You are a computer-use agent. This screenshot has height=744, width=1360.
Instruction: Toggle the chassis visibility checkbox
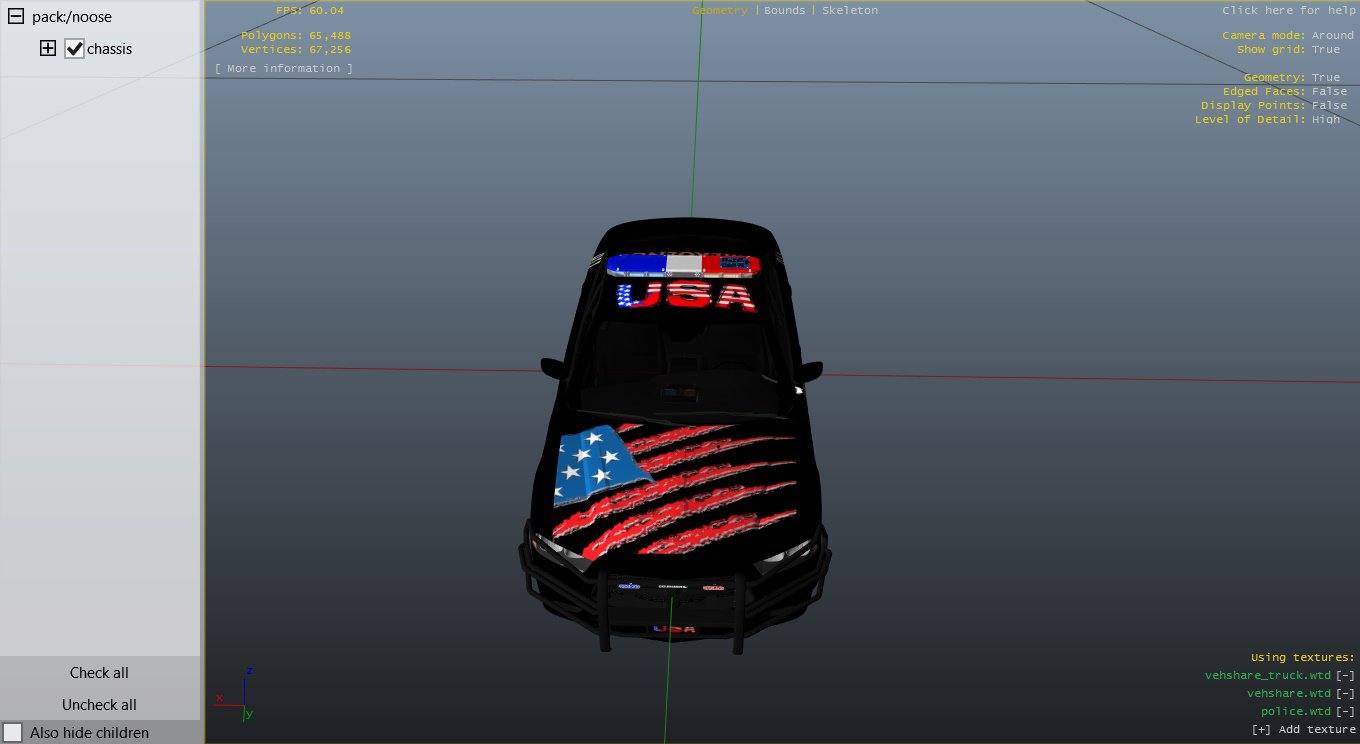coord(74,49)
